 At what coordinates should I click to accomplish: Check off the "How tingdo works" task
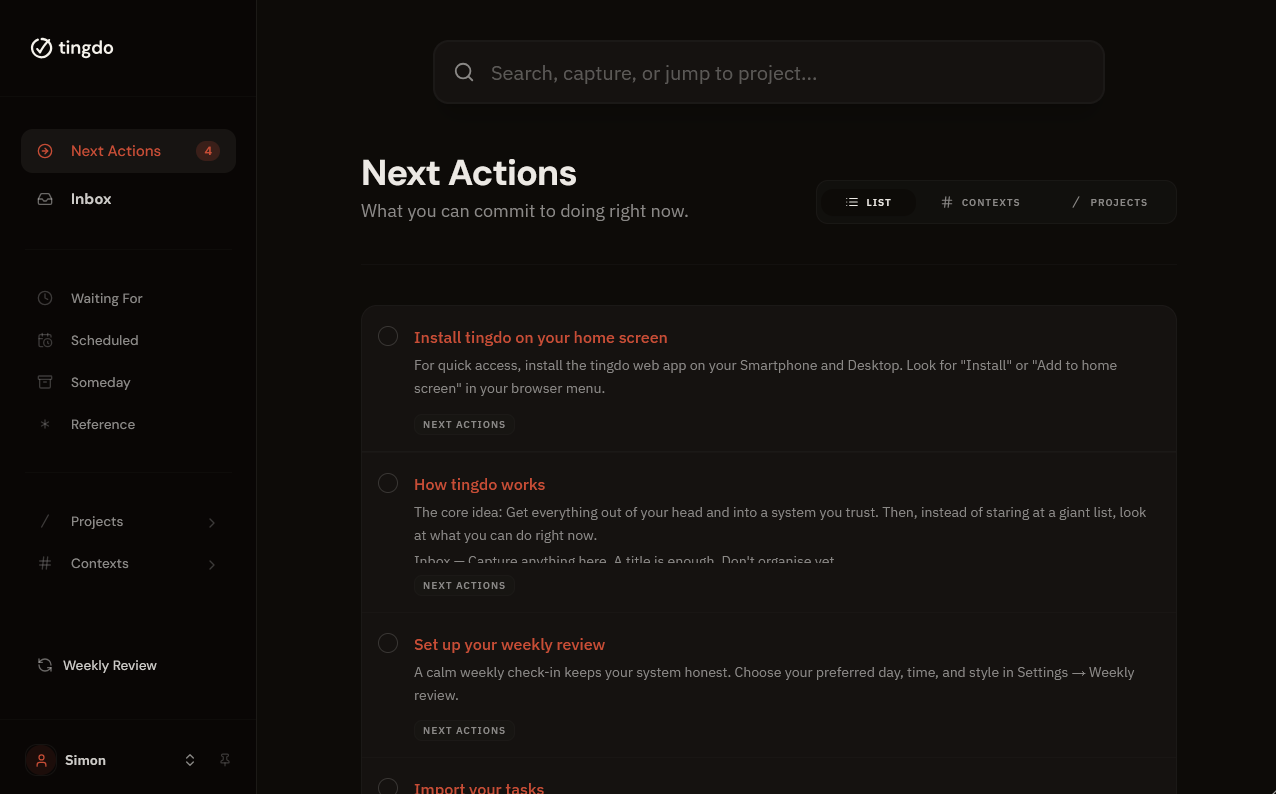point(388,483)
